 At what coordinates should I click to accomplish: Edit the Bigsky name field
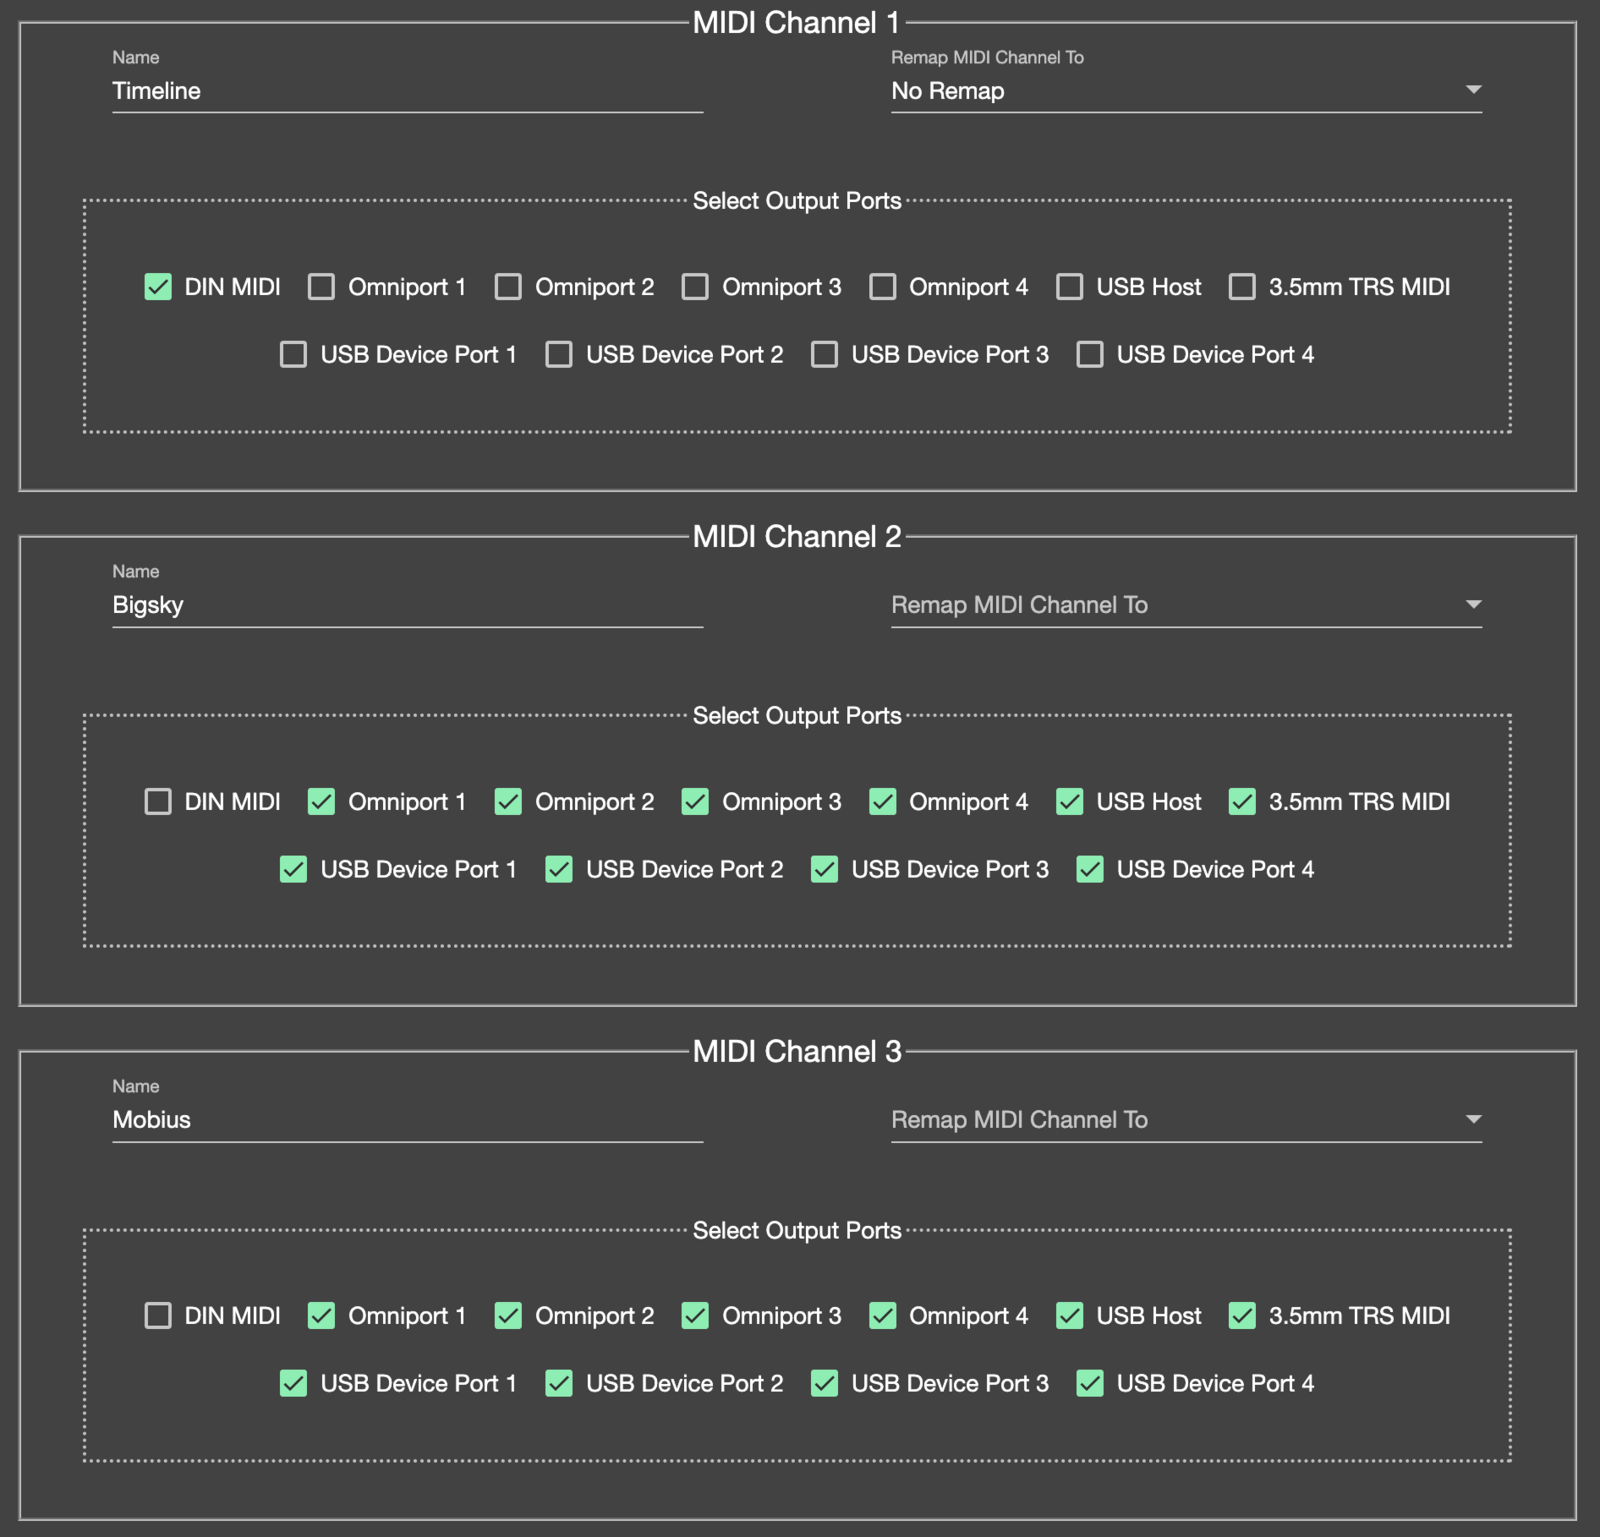point(407,605)
